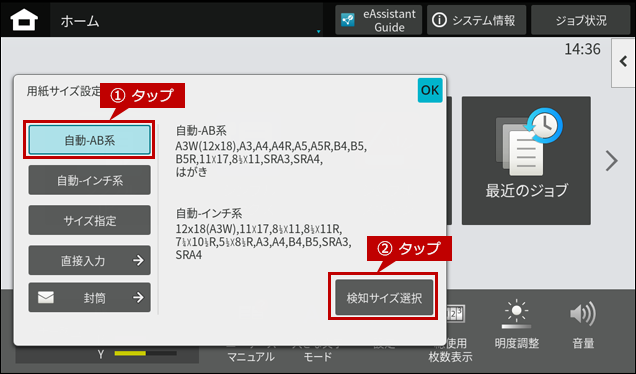Open 直接入力 size entry

point(90,260)
